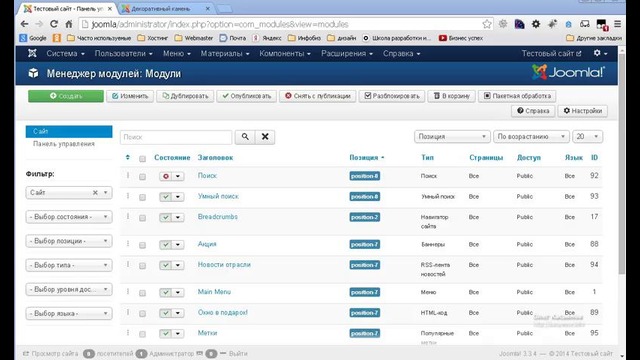Click sort order arrows column header icon
640x360 pixels.
[127, 158]
